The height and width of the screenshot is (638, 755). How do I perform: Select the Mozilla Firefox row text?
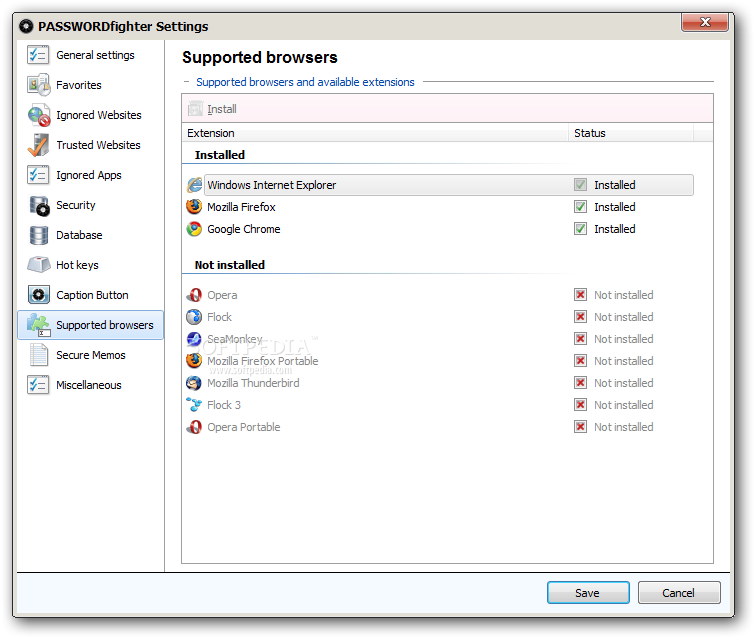(x=241, y=207)
